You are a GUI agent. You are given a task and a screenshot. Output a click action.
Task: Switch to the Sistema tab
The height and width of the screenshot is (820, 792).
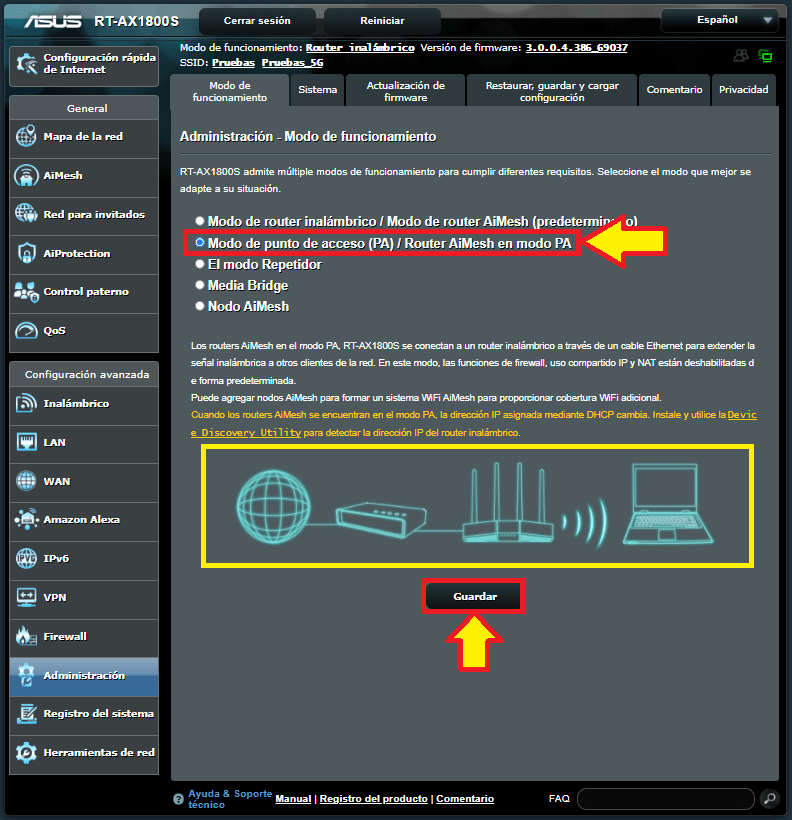click(x=317, y=90)
